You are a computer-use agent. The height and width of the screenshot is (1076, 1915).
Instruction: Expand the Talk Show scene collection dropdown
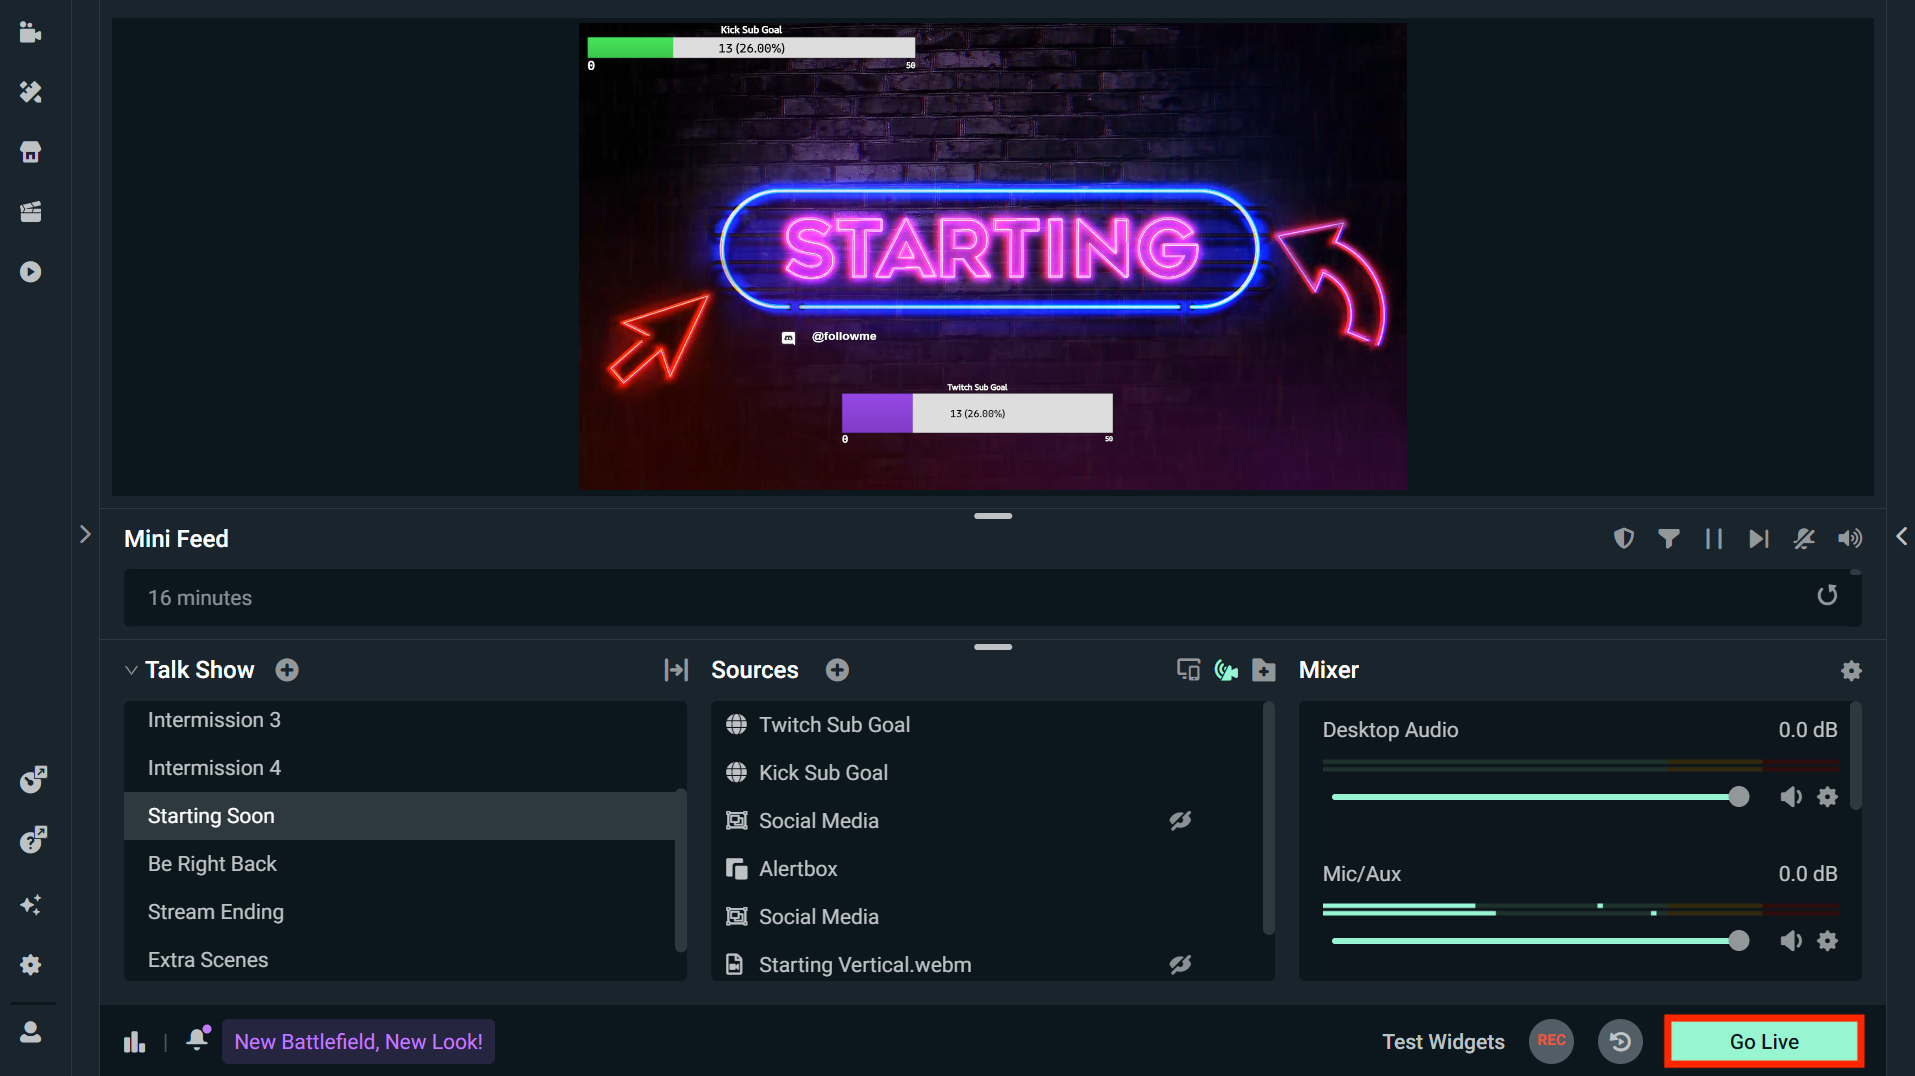tap(131, 670)
